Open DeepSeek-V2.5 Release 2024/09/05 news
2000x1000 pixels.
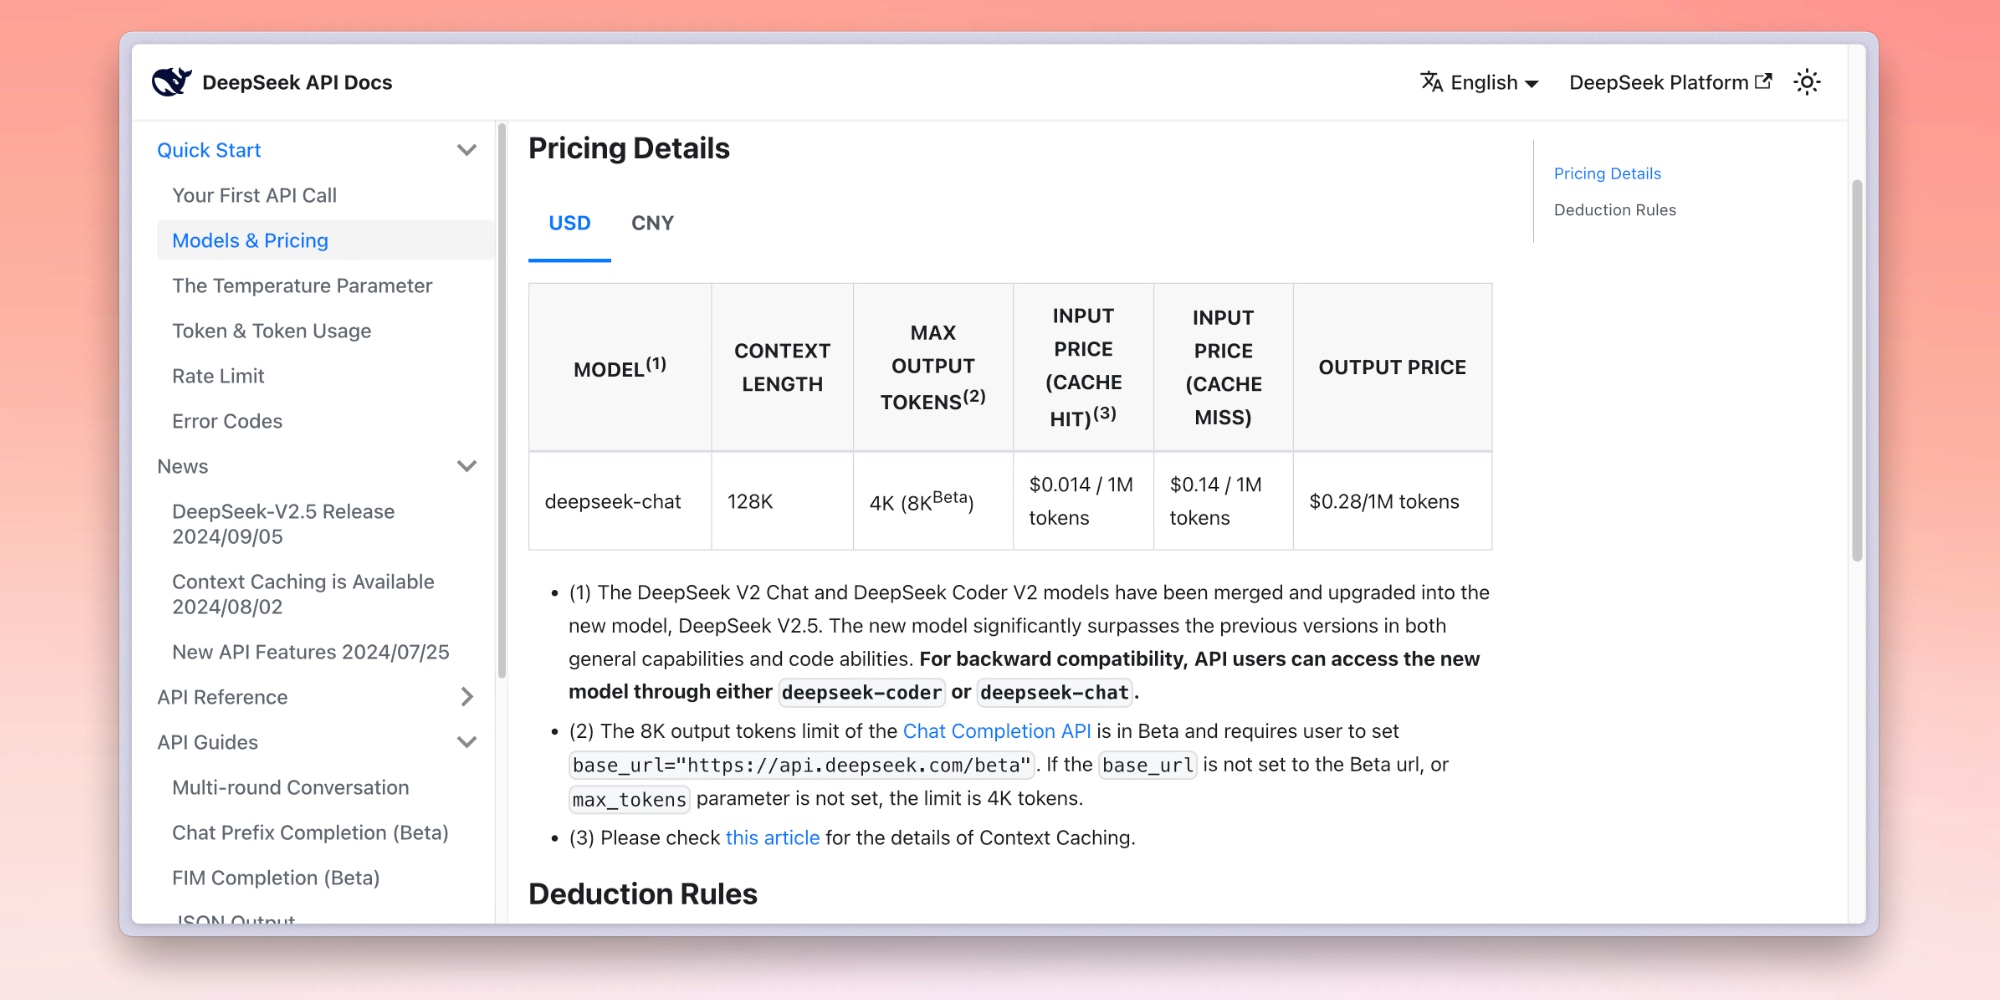point(283,524)
